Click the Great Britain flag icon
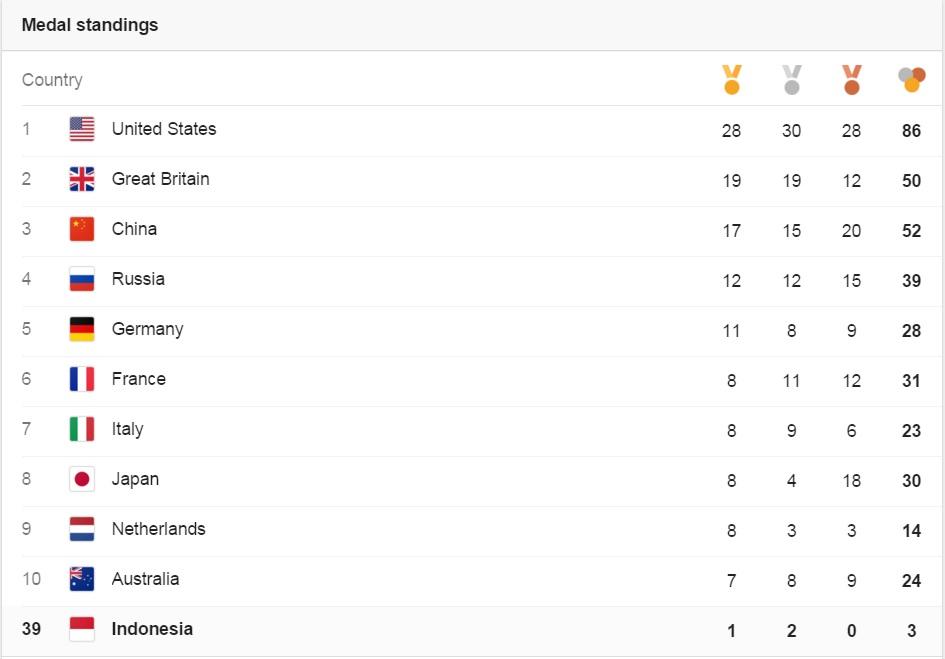 [x=82, y=179]
